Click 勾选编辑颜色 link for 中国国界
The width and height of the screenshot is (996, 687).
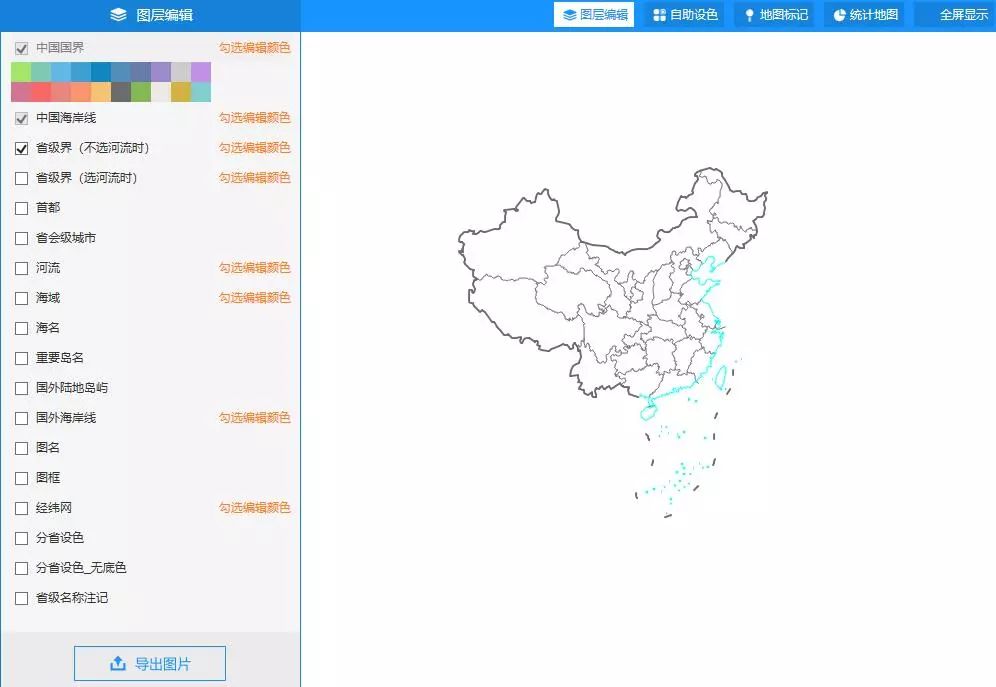[254, 48]
